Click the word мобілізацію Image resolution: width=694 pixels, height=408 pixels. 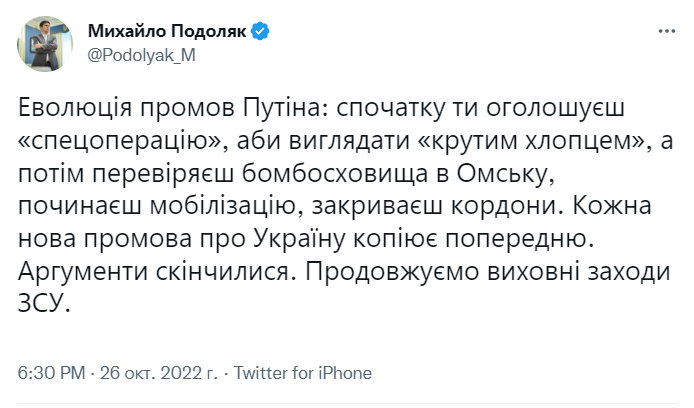click(223, 207)
